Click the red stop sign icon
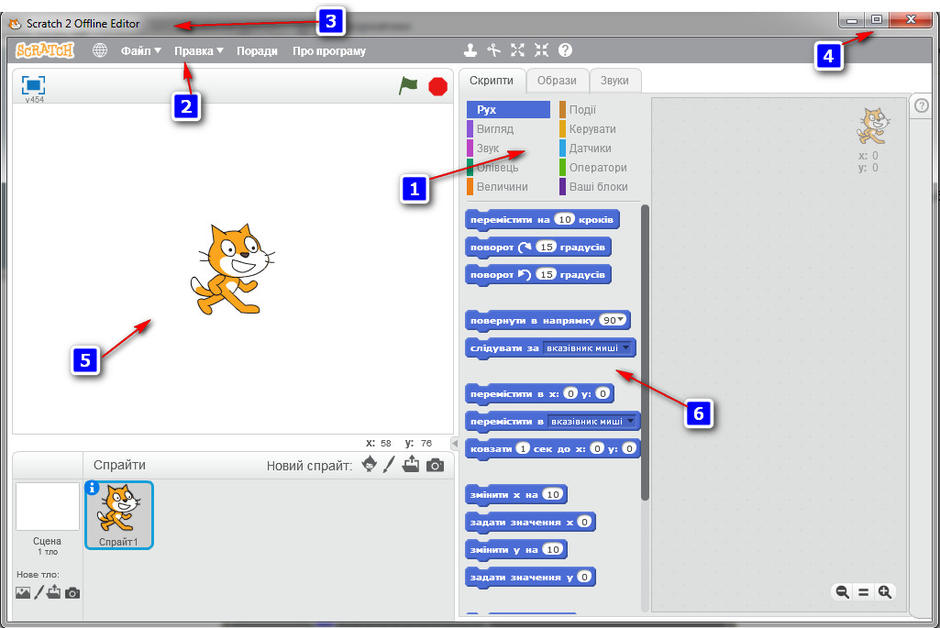 [x=437, y=87]
